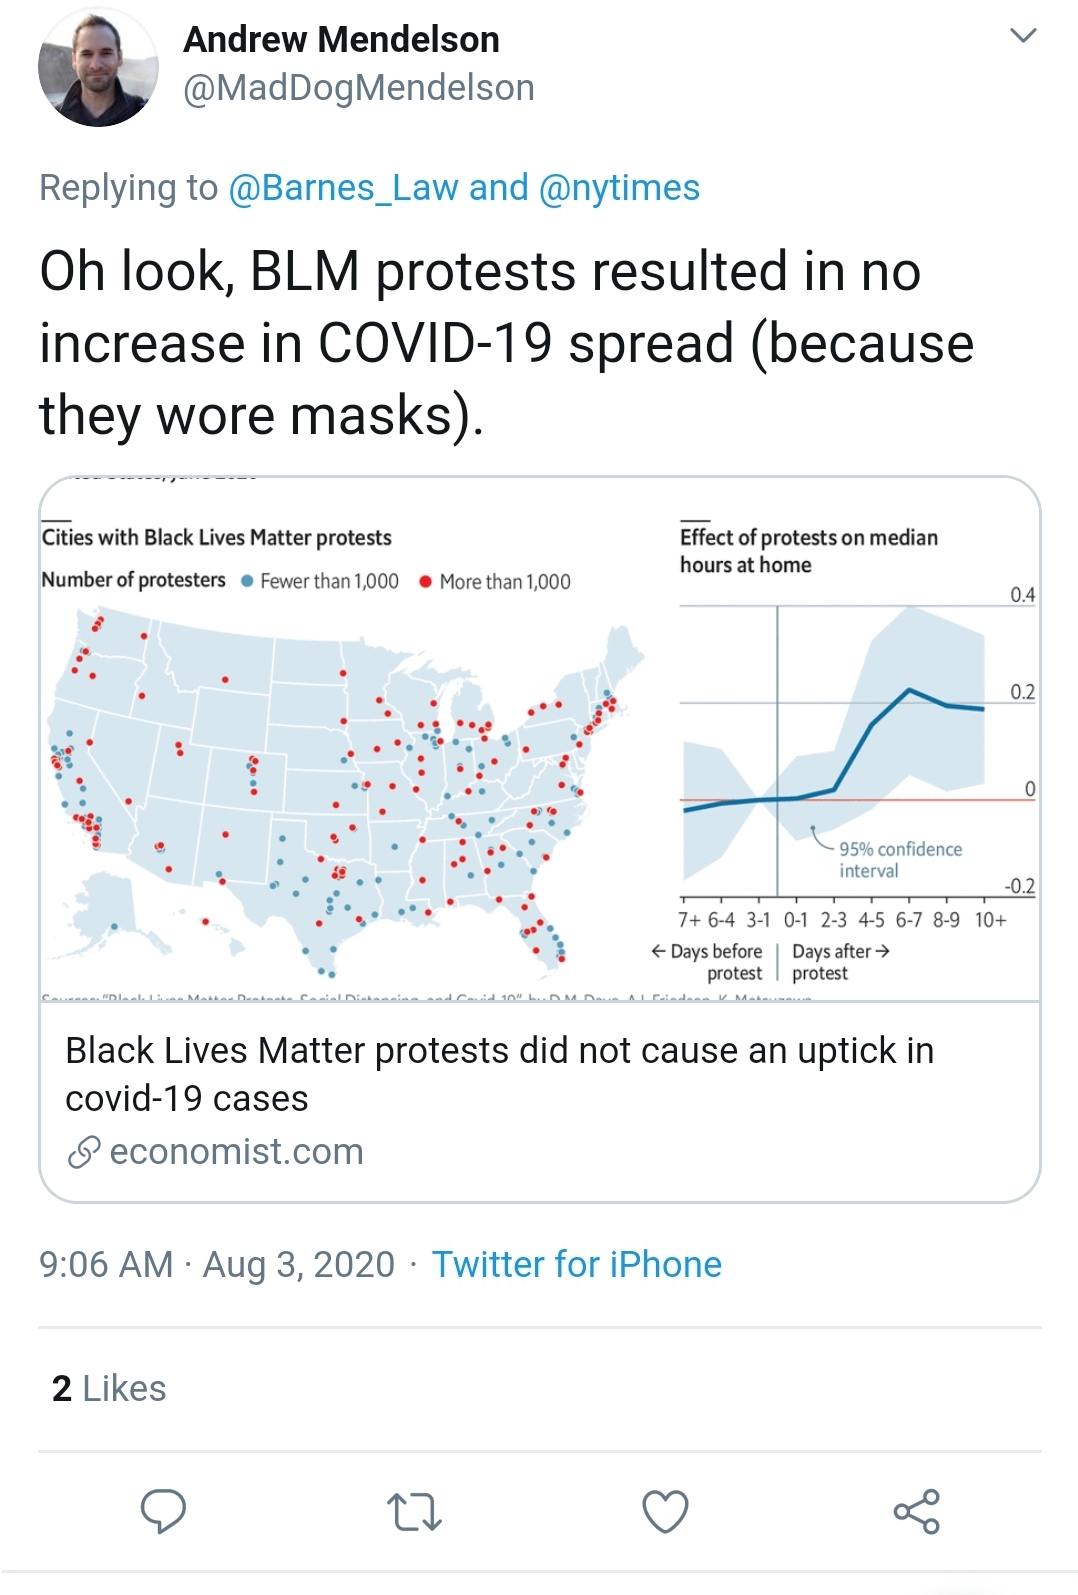Viewport: 1078px width, 1595px height.
Task: Open the Black Lives Matter article headline
Action: point(500,1074)
